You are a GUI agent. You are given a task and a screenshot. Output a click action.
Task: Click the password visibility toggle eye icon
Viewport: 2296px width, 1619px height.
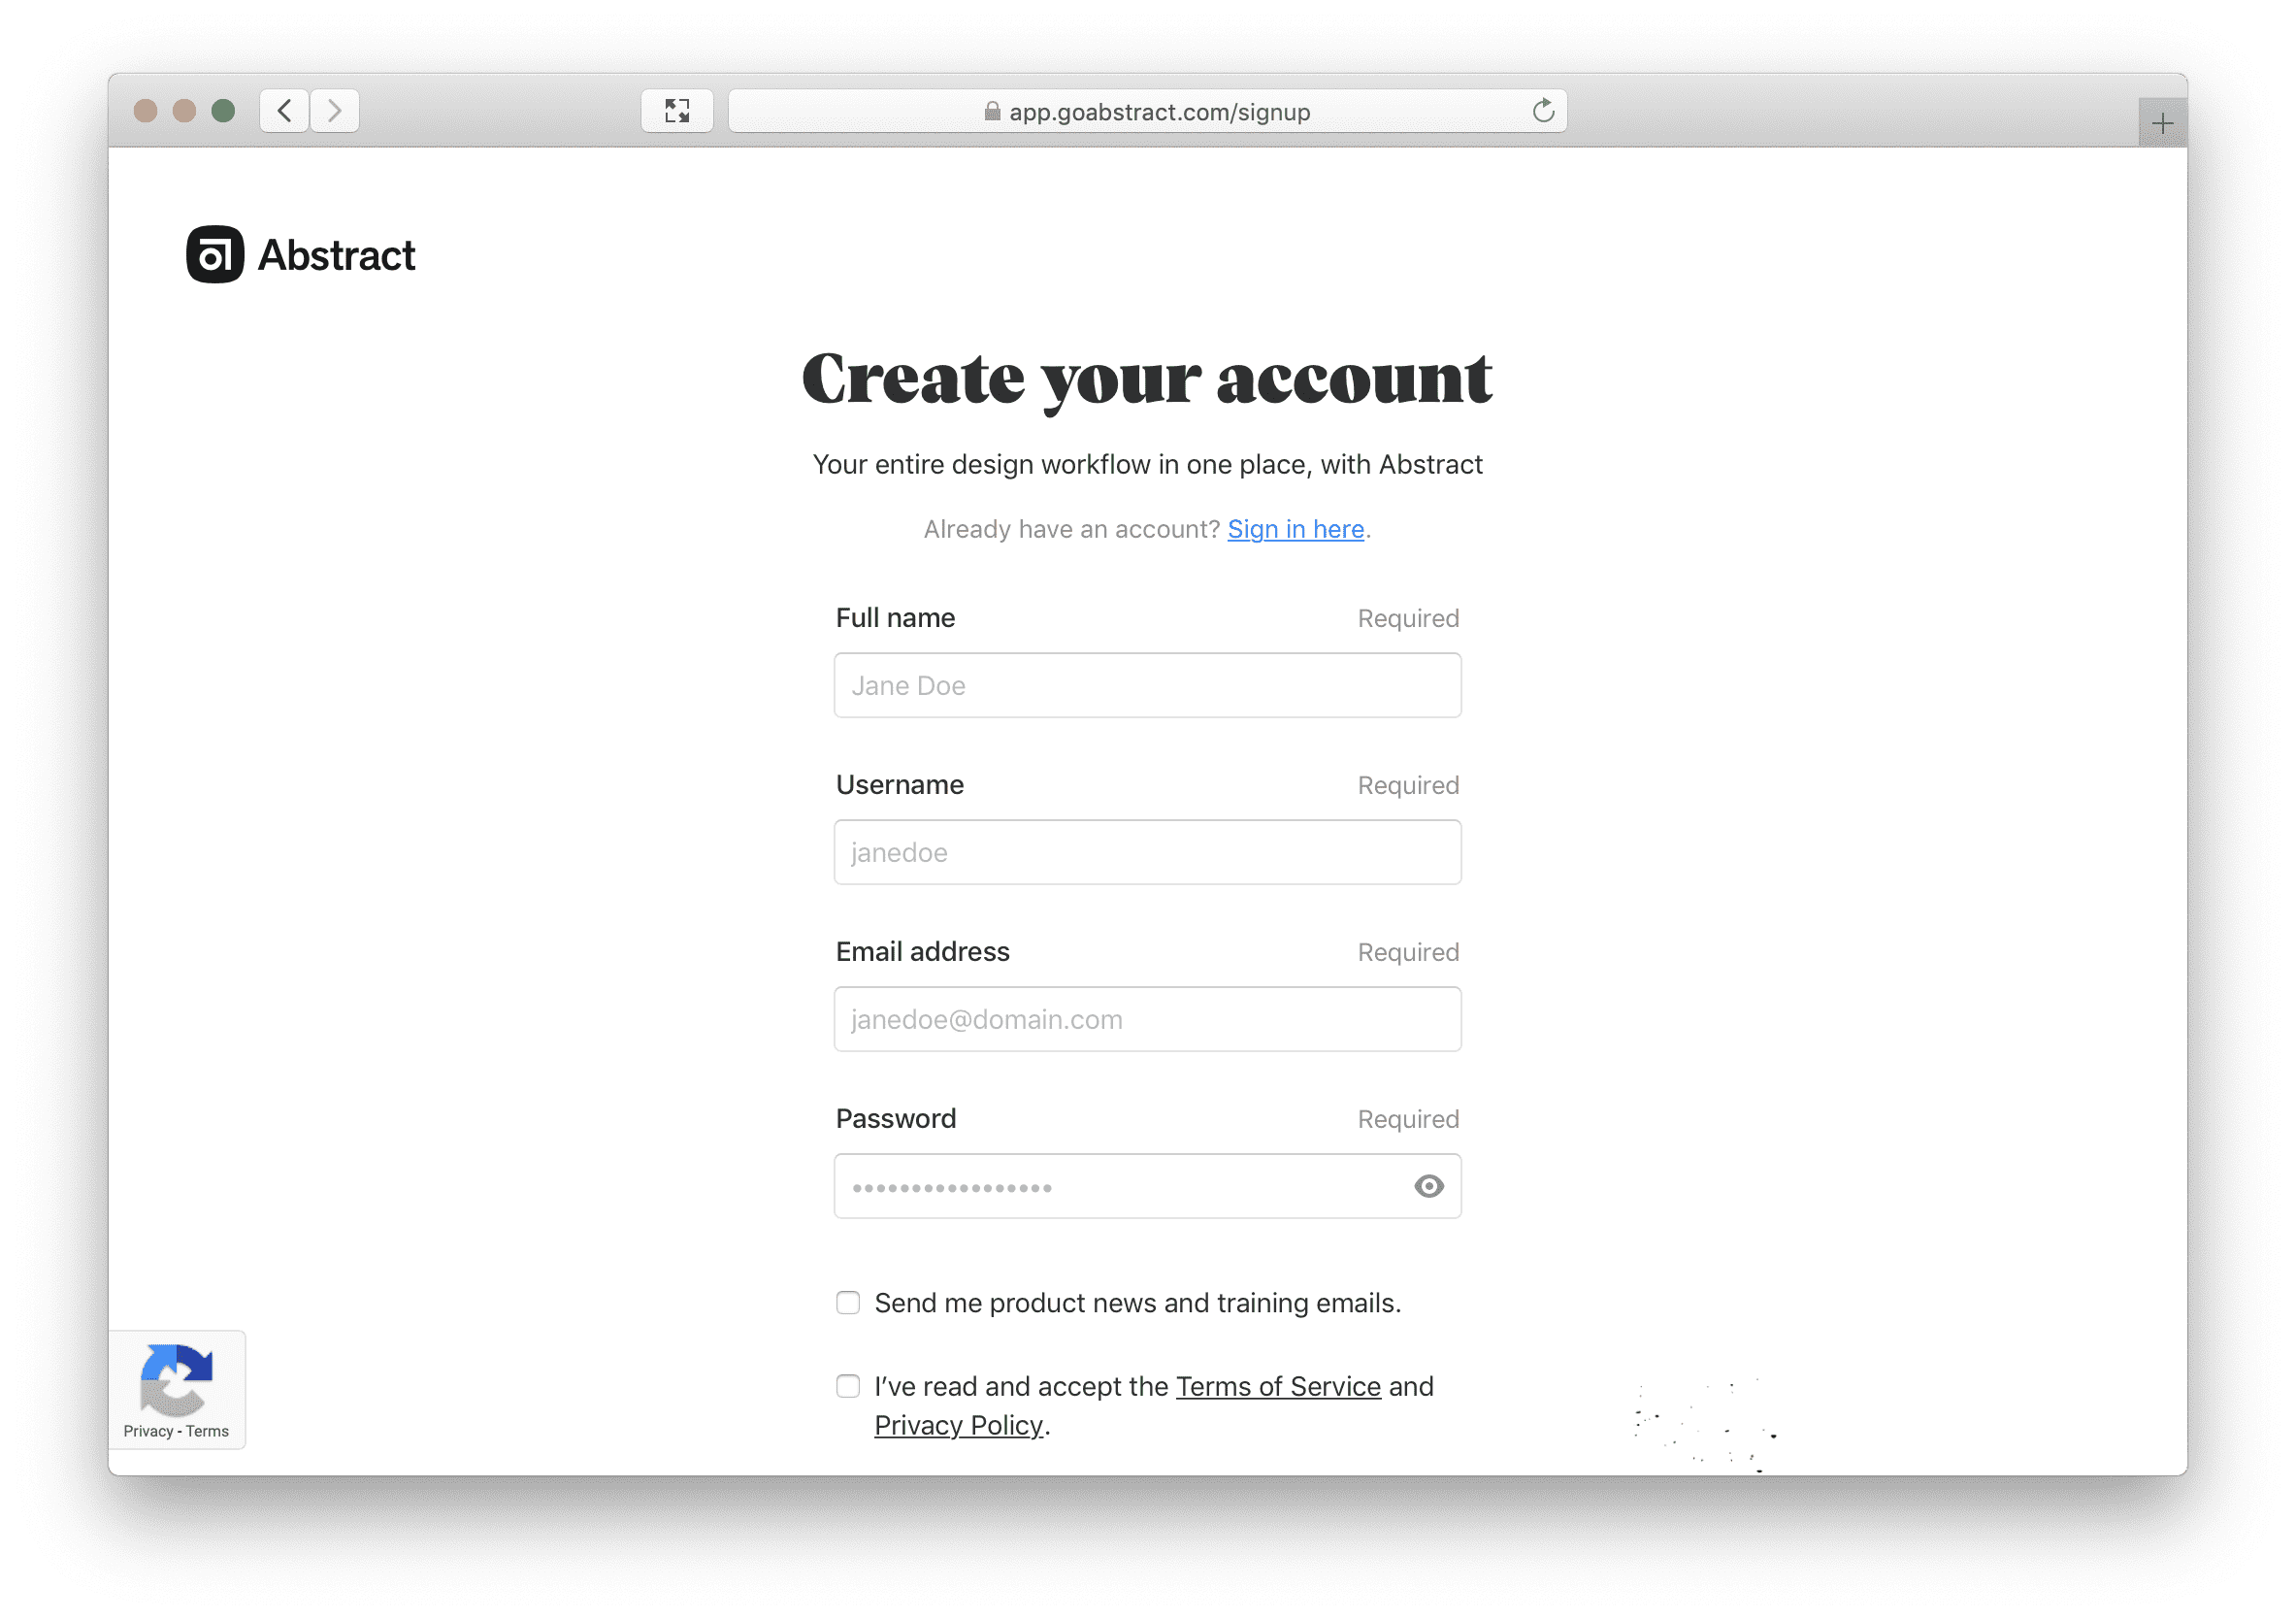(x=1427, y=1186)
